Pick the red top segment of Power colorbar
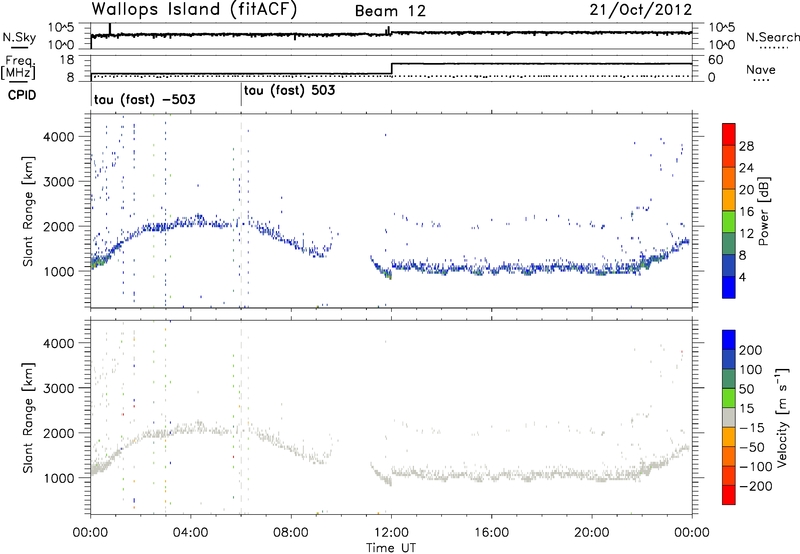 [x=729, y=134]
